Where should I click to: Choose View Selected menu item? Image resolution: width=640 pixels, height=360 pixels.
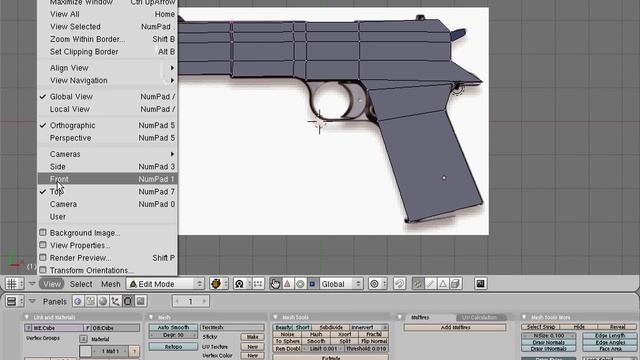108,27
